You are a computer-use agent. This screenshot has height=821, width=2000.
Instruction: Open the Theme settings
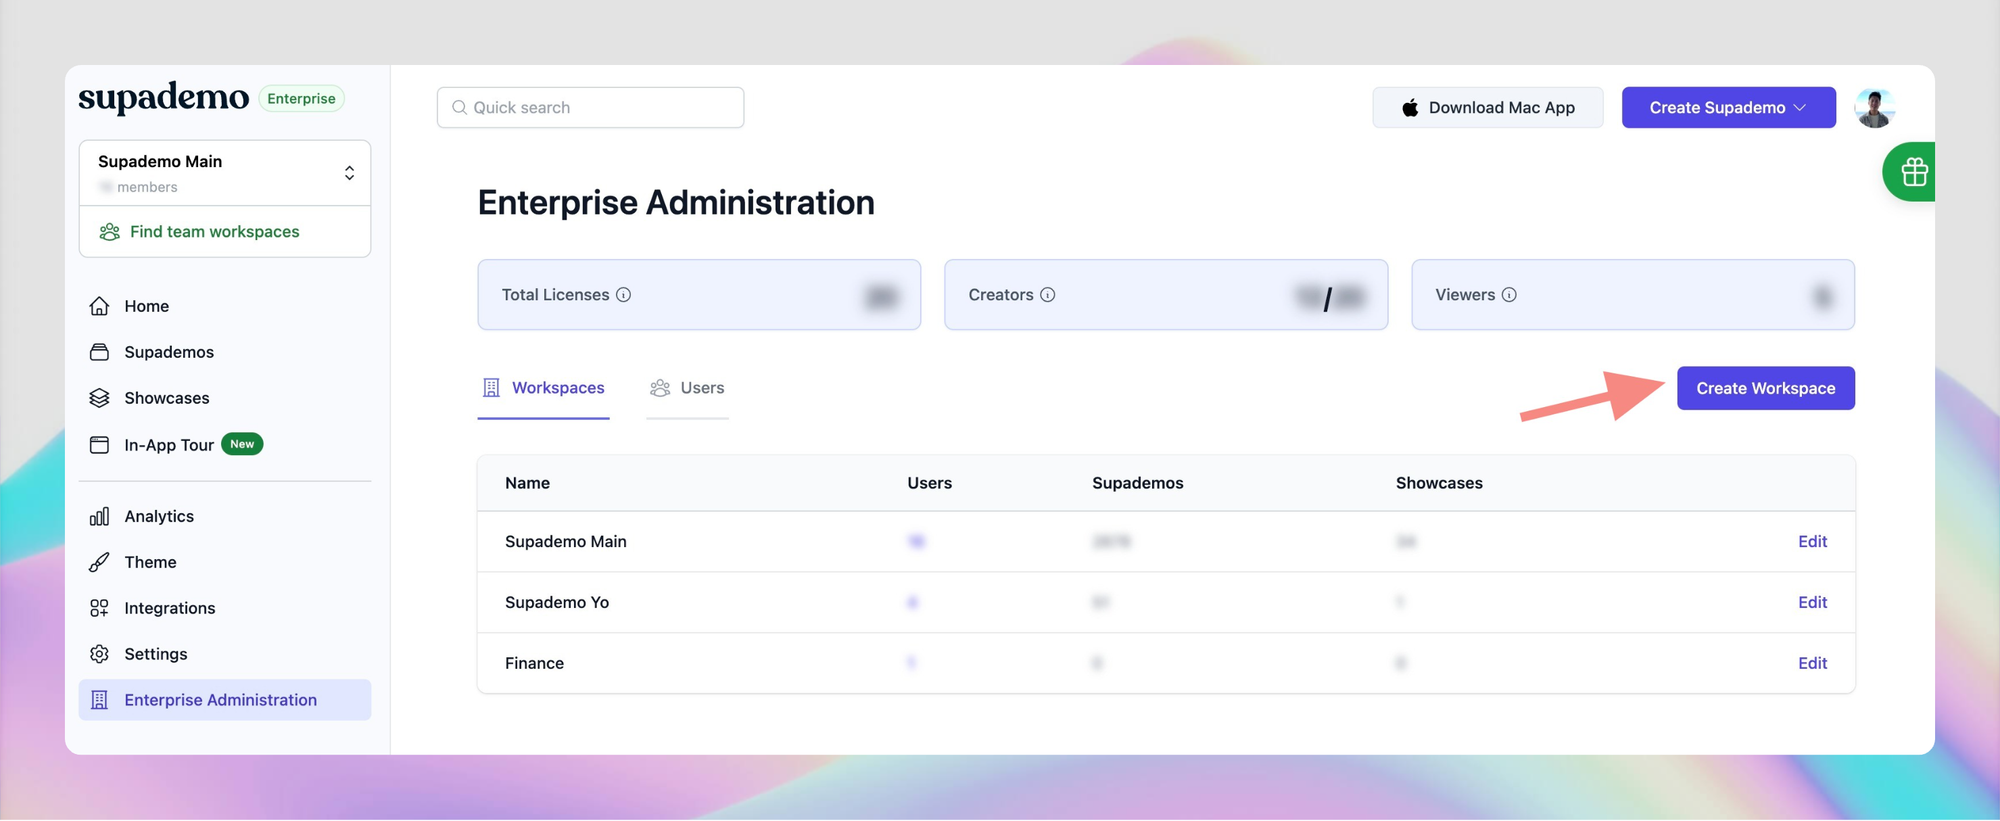pyautogui.click(x=150, y=562)
